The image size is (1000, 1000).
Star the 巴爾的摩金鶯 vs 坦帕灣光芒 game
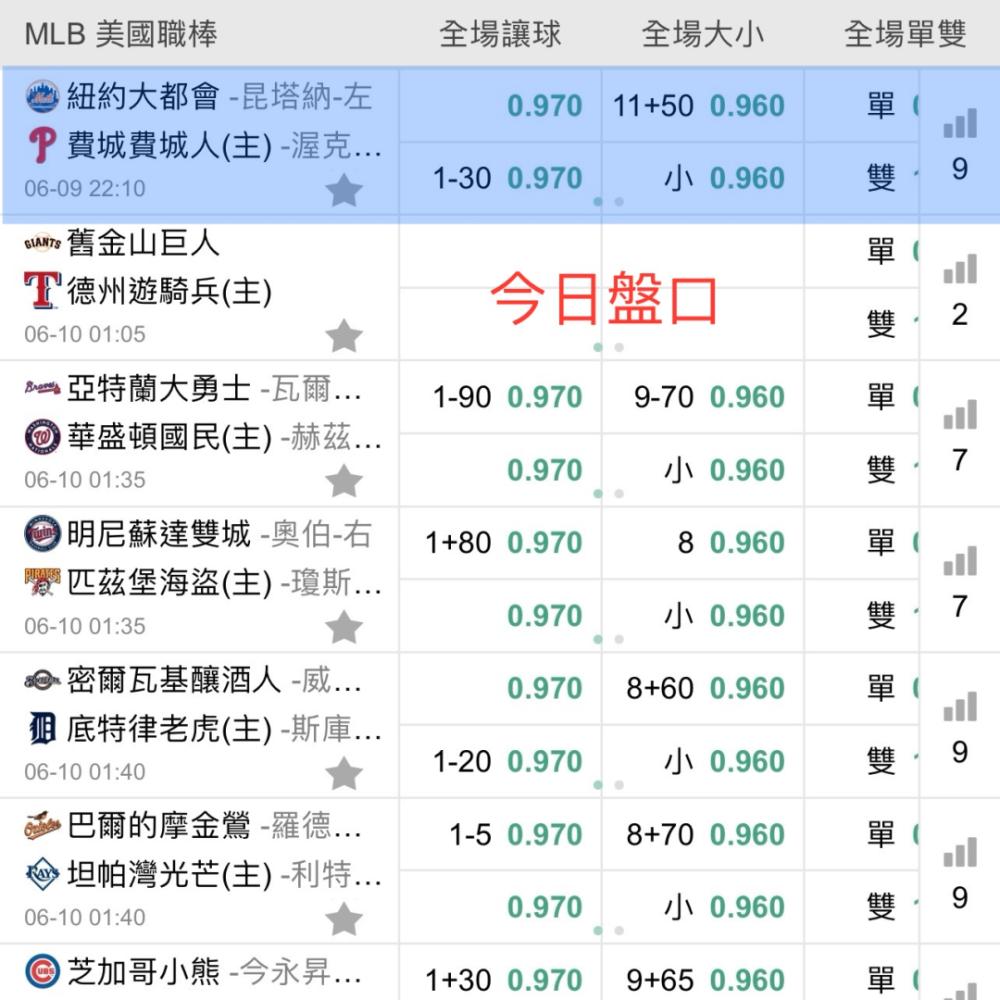coord(344,918)
